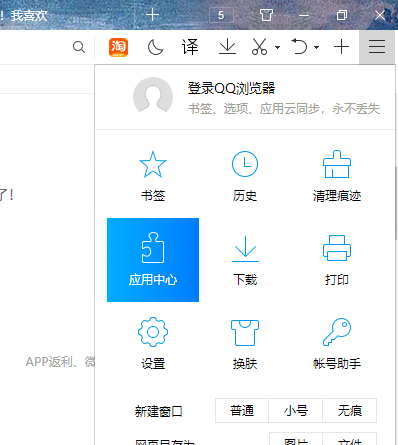Image resolution: width=398 pixels, height=445 pixels.
Task: Open a 小号 alternate account window
Action: (296, 410)
